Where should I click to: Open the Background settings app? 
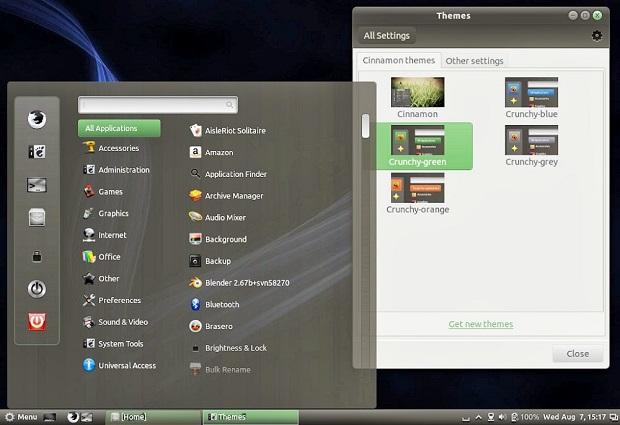point(218,239)
